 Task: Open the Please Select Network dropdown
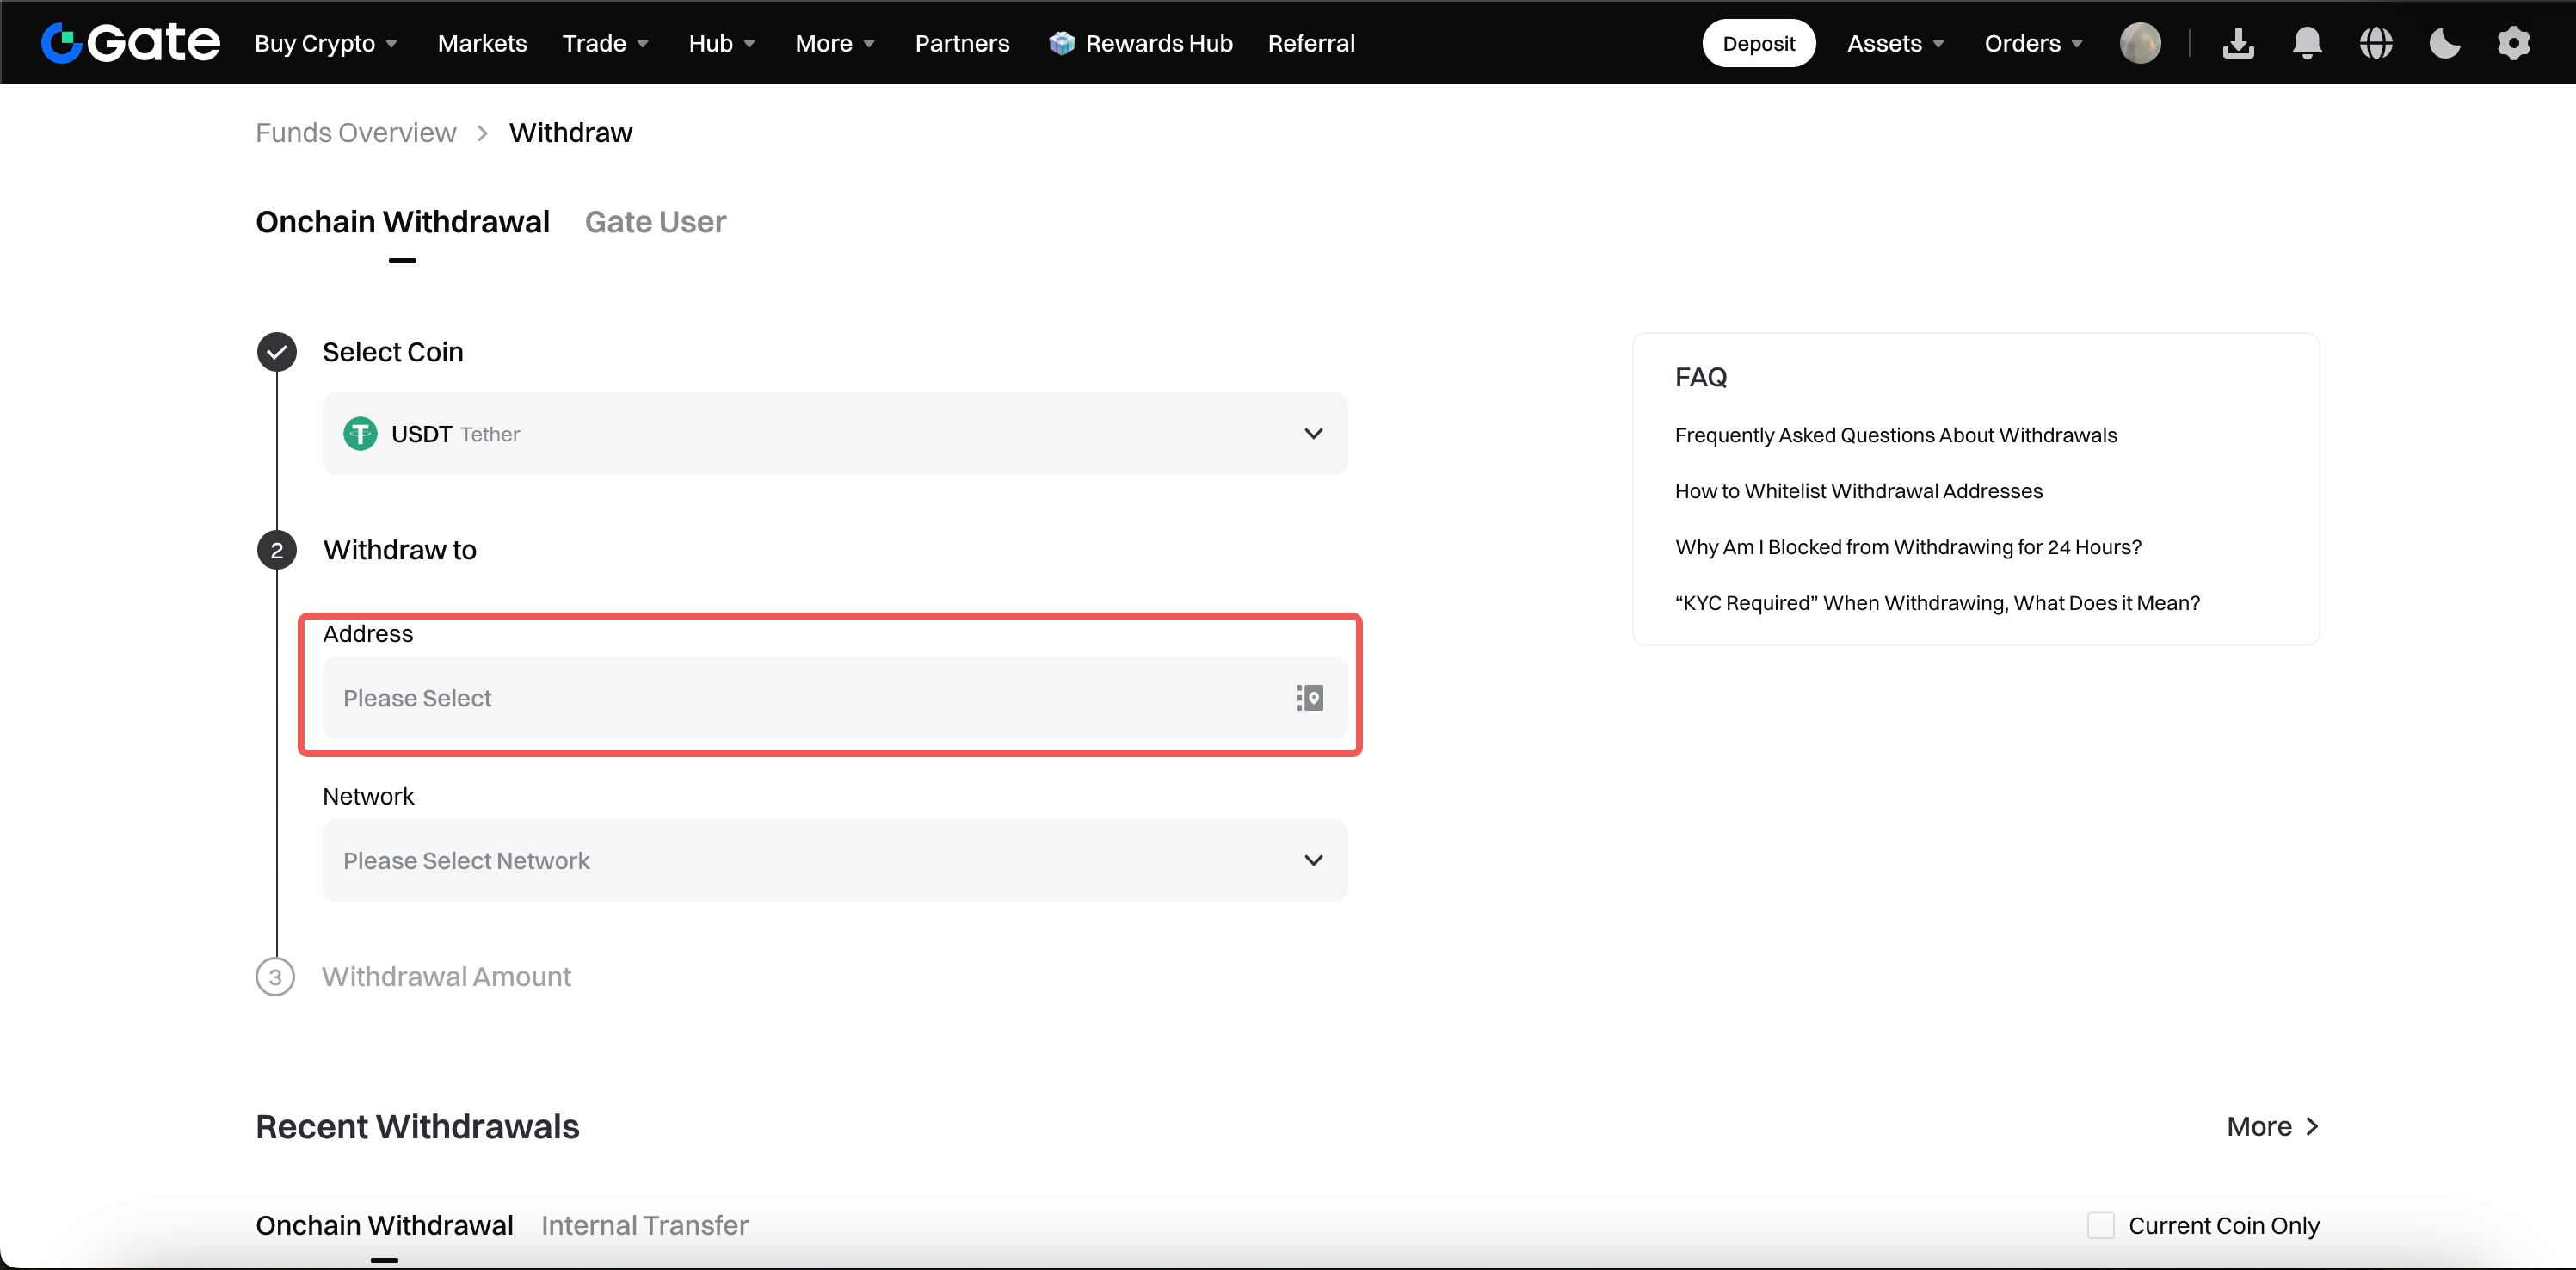coord(835,860)
